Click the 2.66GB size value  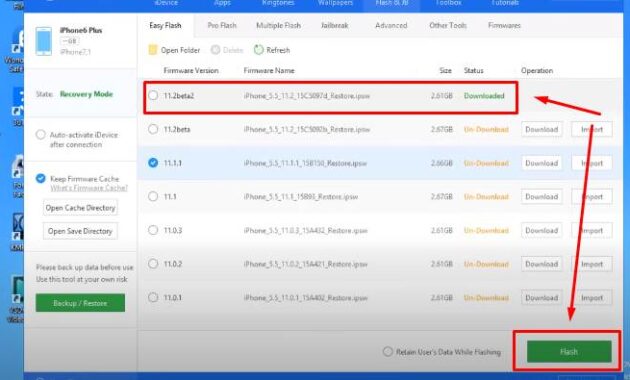[442, 163]
